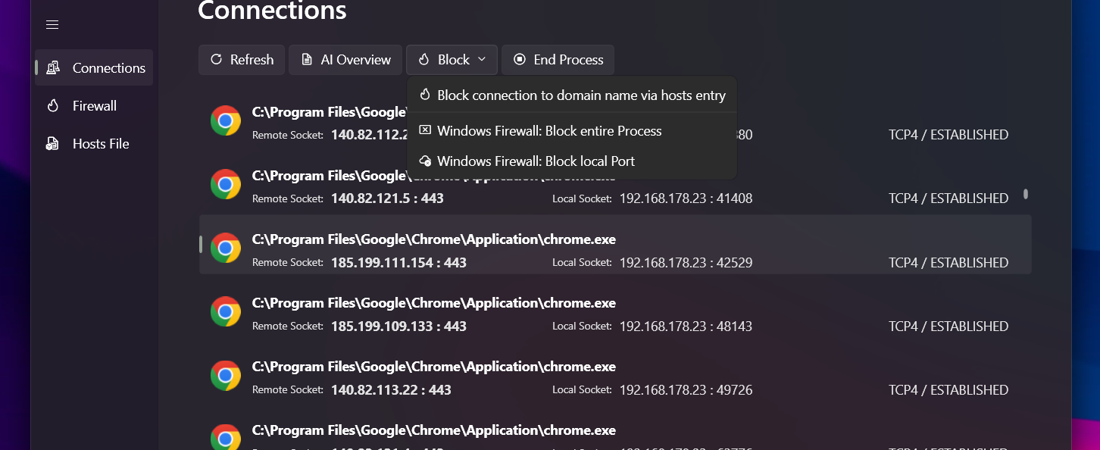Select Windows Firewall: Block entire Process

(x=549, y=131)
